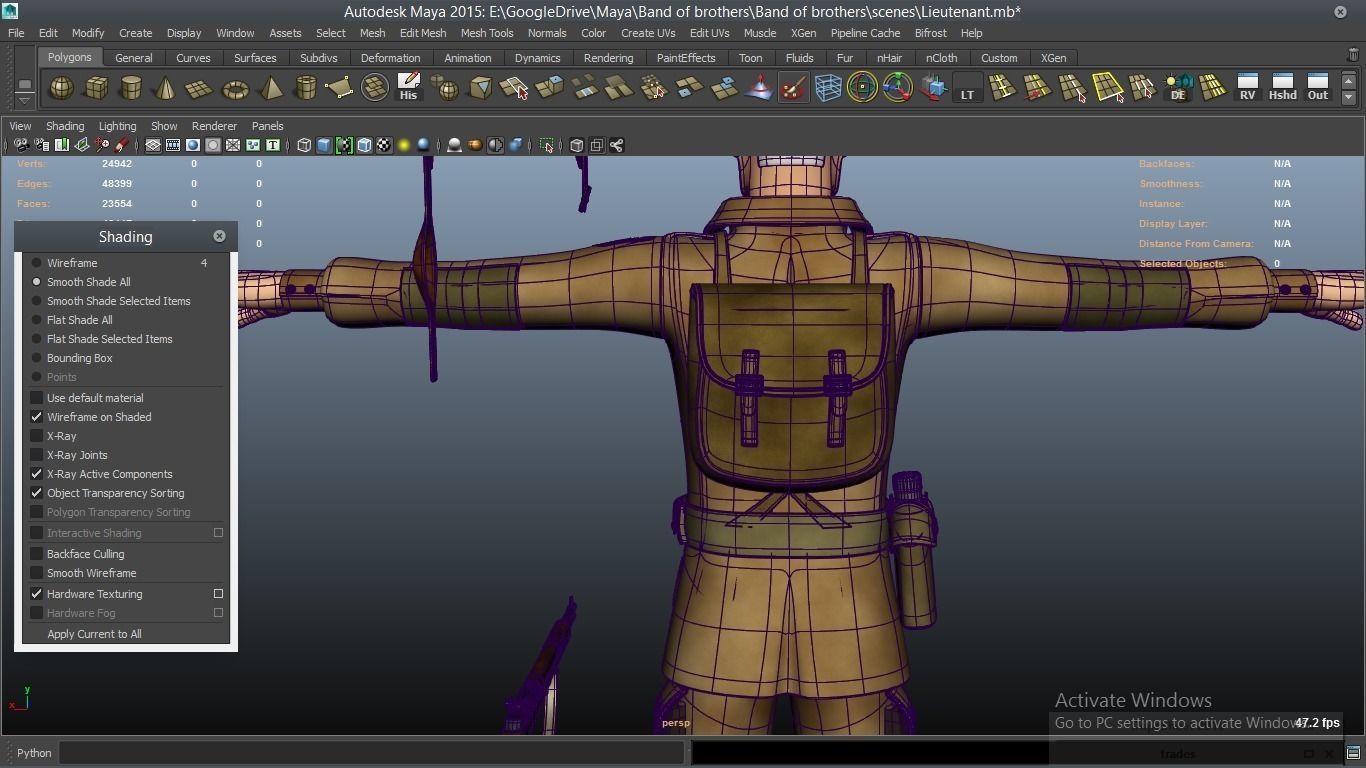Click the DE shelf button
Screen dimensions: 1366x768
[x=1178, y=88]
